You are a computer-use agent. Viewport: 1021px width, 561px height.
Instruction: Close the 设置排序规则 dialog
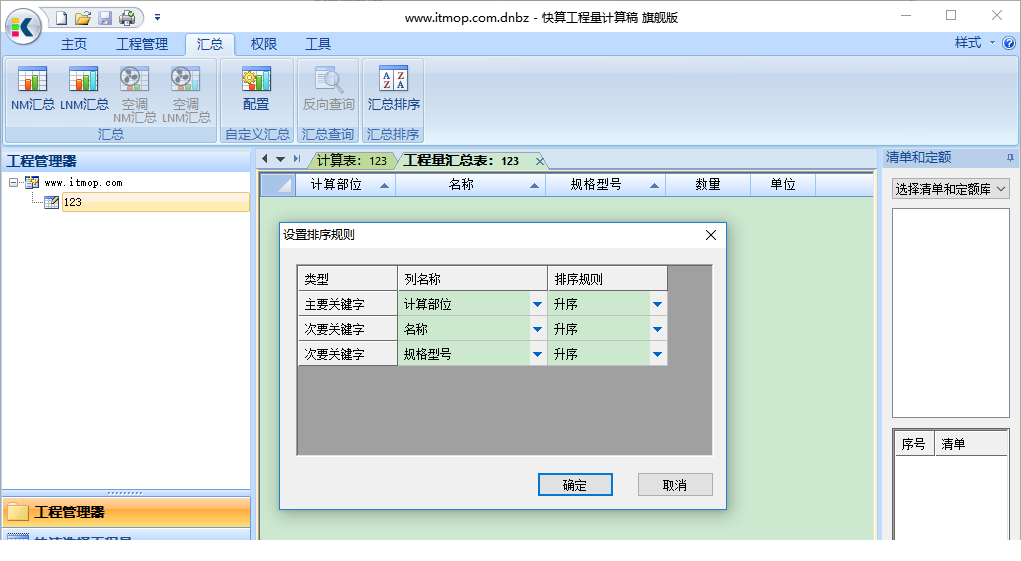pos(711,235)
